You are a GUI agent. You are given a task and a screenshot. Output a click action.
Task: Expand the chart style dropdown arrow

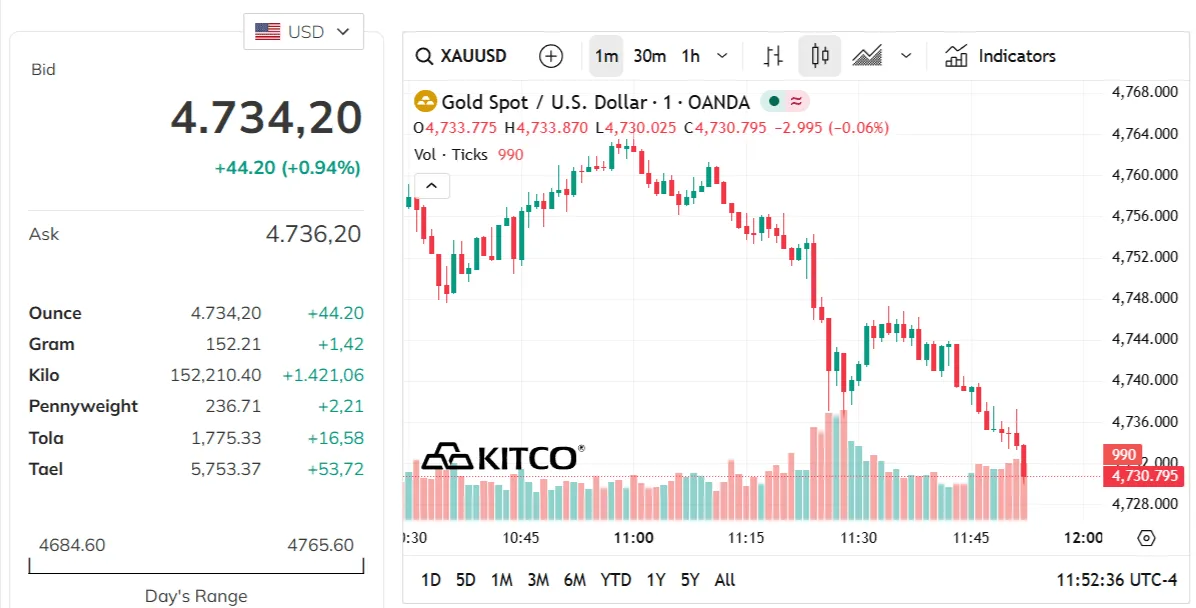click(x=906, y=56)
